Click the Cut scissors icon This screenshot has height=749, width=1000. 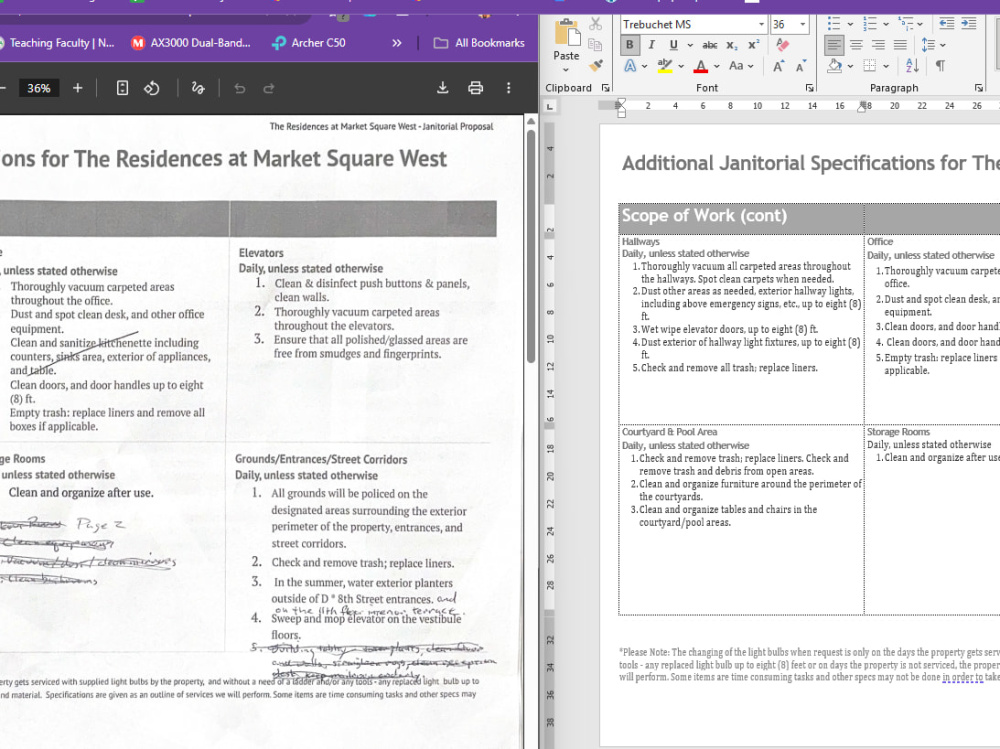coord(596,24)
